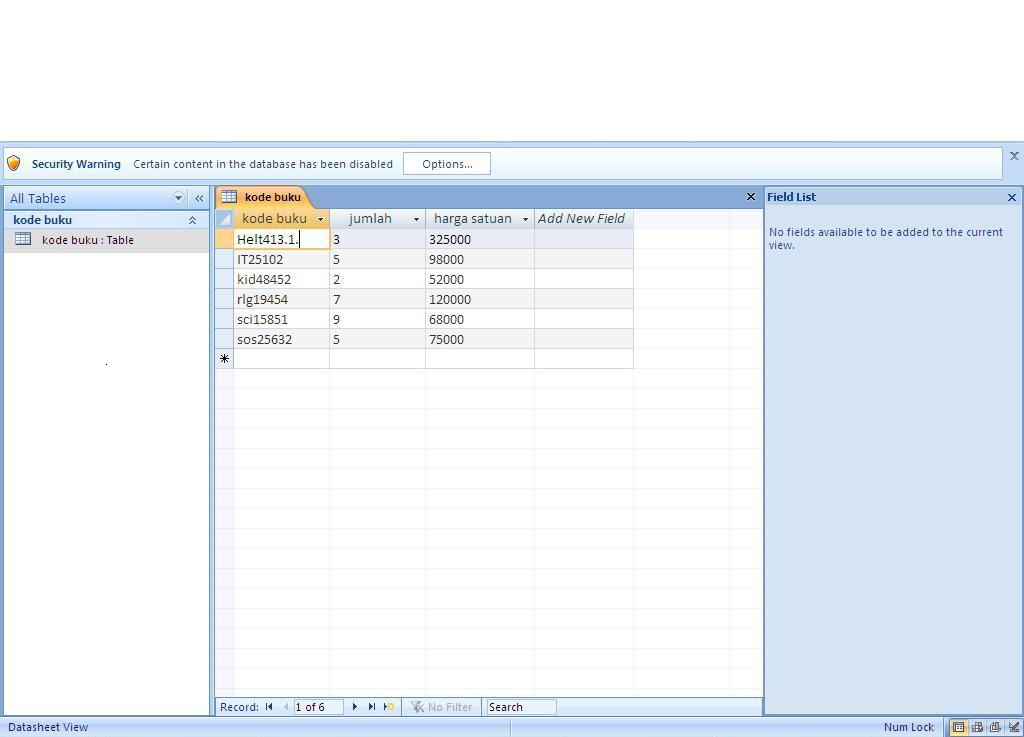
Task: Close the kode buku table window
Action: point(750,196)
